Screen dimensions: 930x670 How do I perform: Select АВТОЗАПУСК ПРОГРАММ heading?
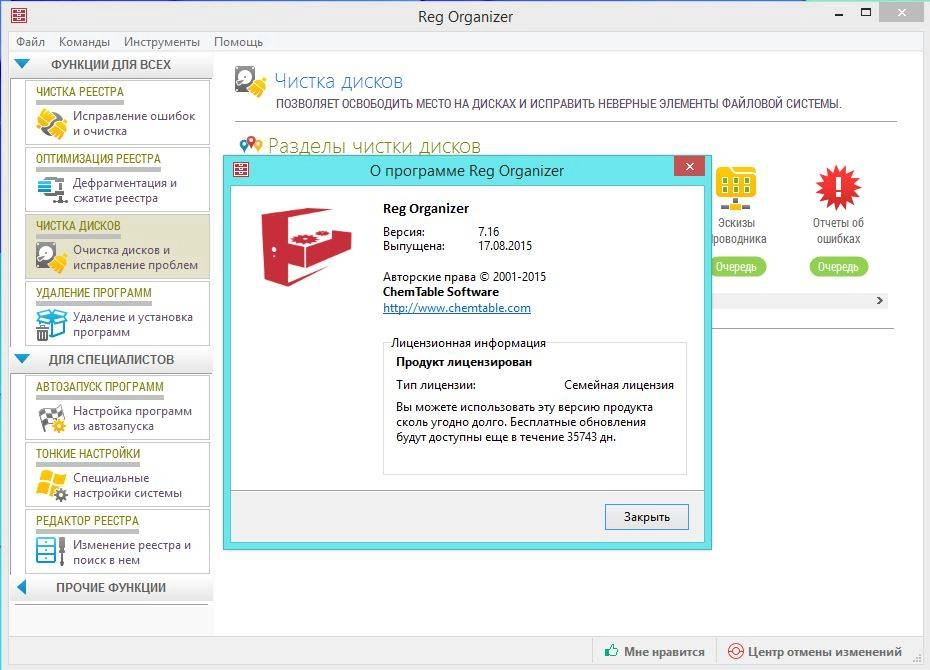[100, 387]
